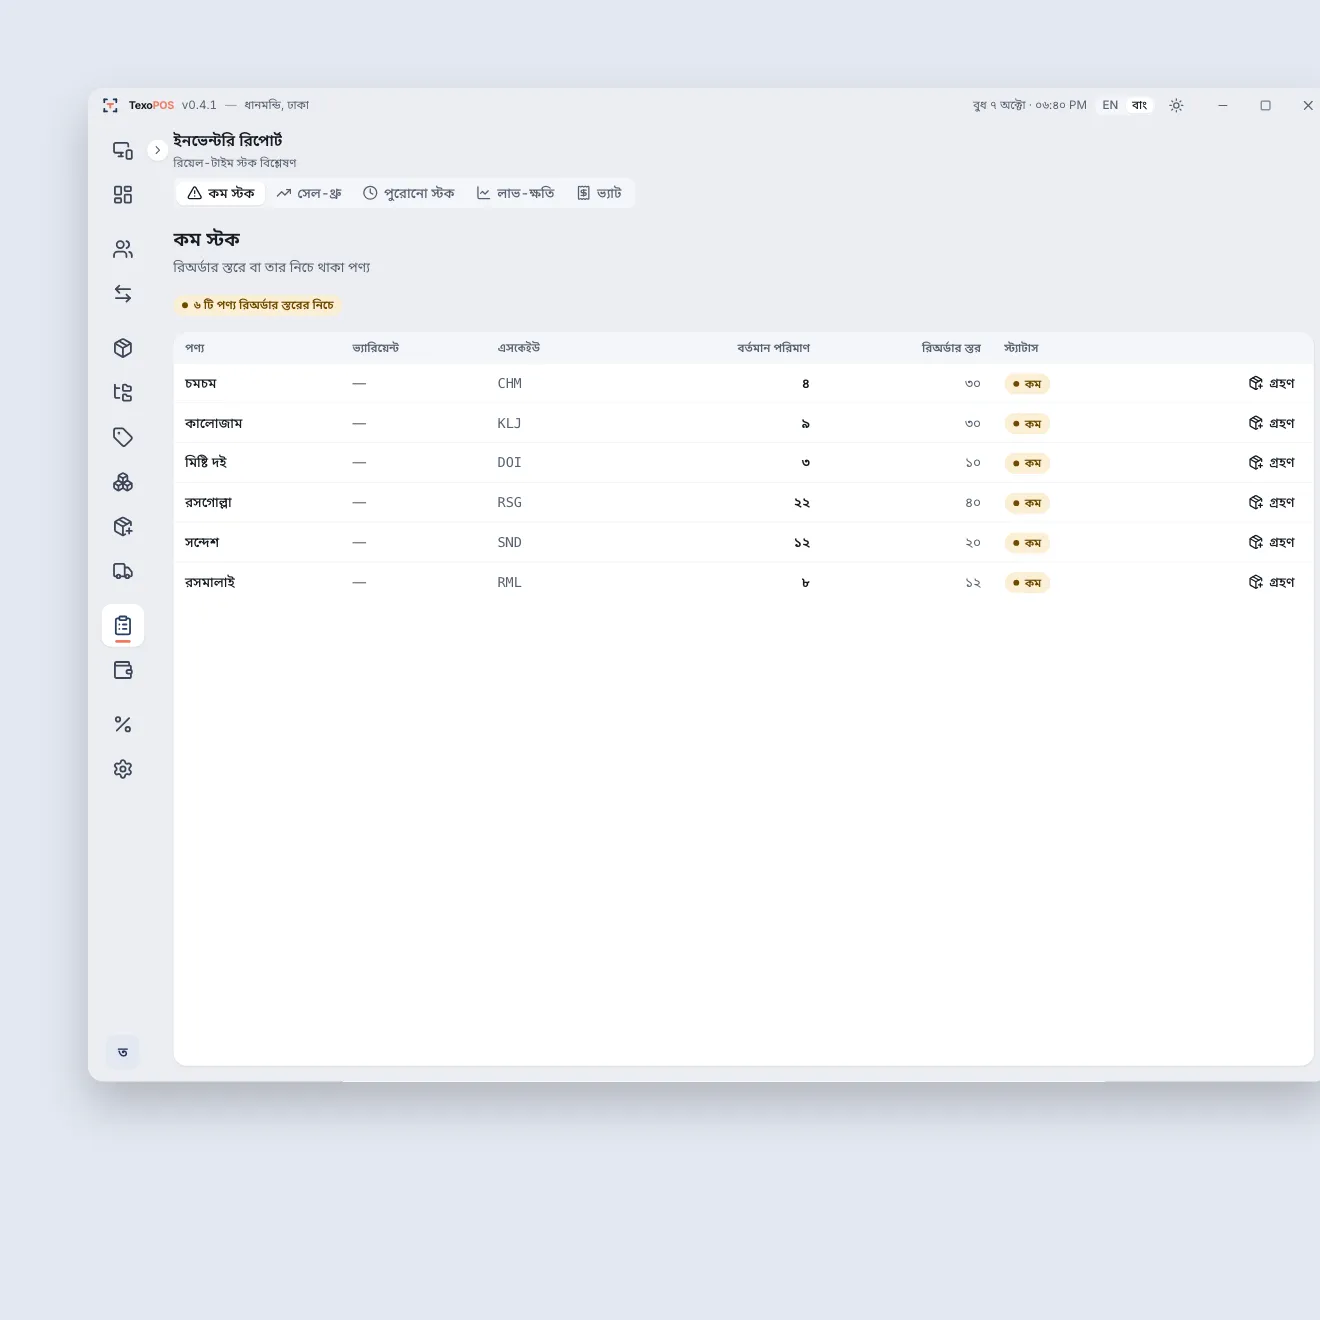Toggle light/dark theme sun icon
The image size is (1320, 1320).
1176,105
